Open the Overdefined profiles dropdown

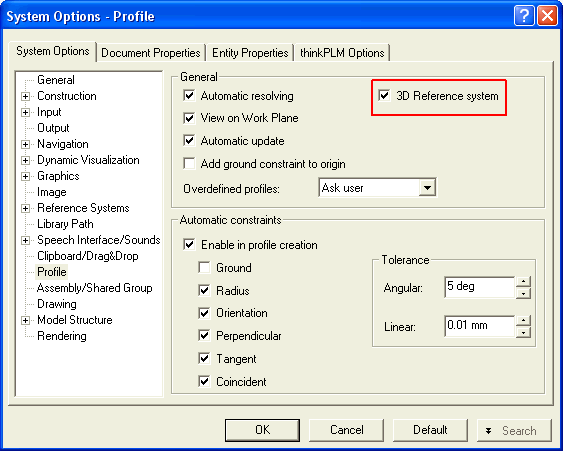[x=427, y=187]
